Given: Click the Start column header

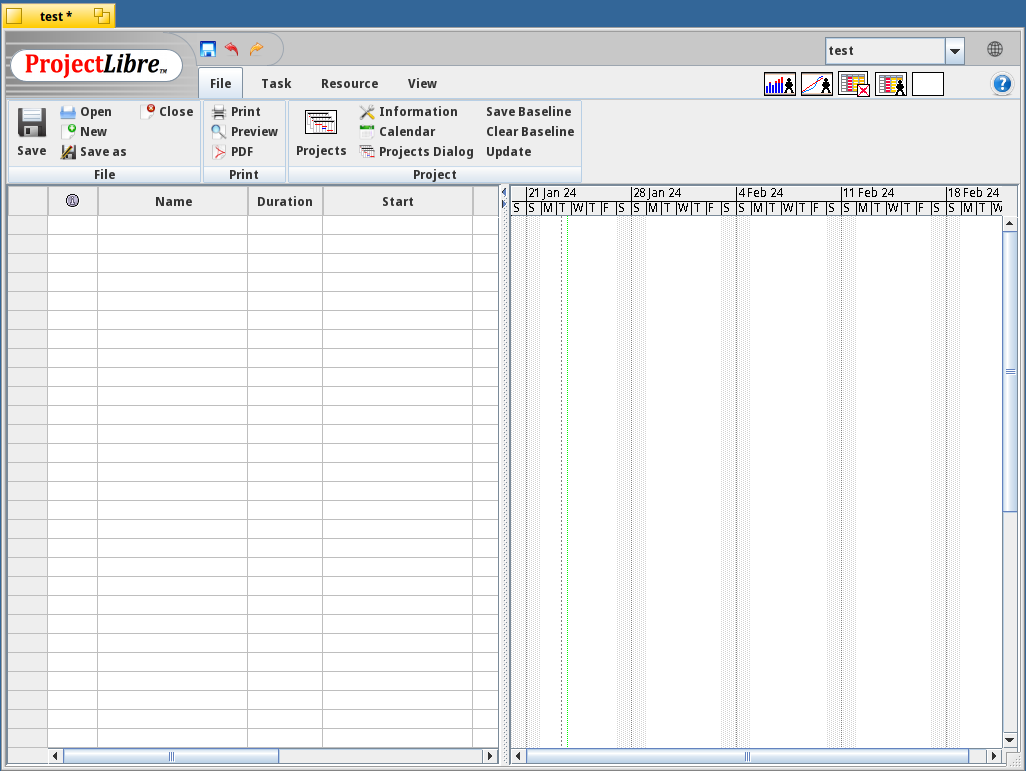Looking at the screenshot, I should coord(398,202).
